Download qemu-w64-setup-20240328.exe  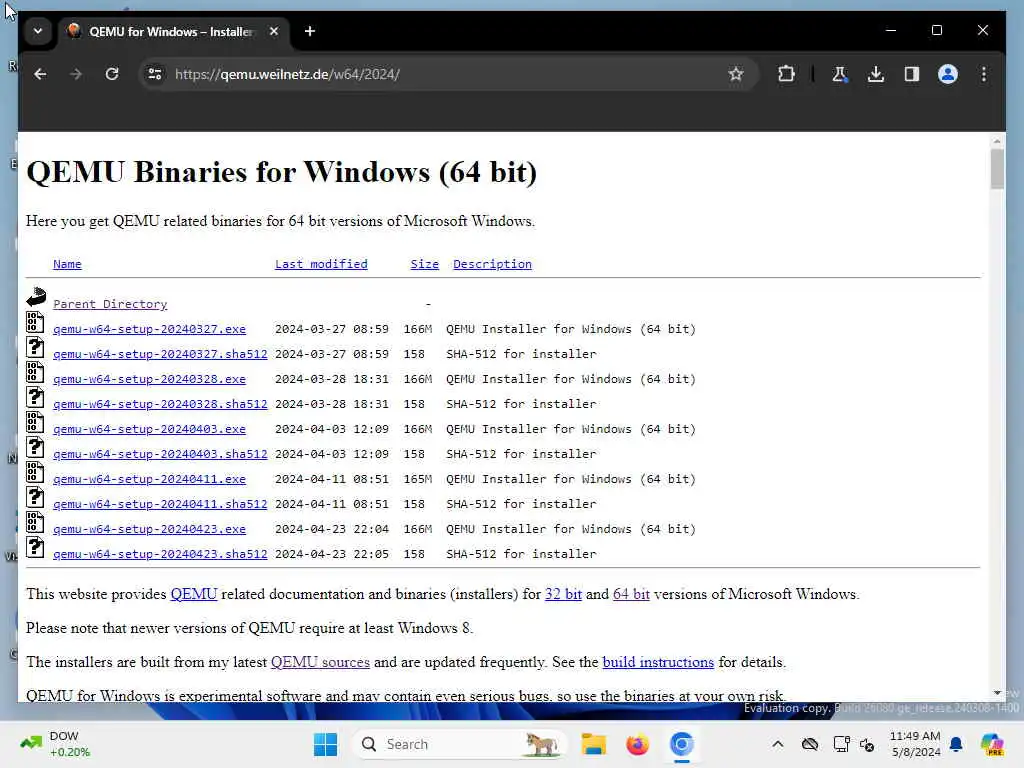[150, 379]
